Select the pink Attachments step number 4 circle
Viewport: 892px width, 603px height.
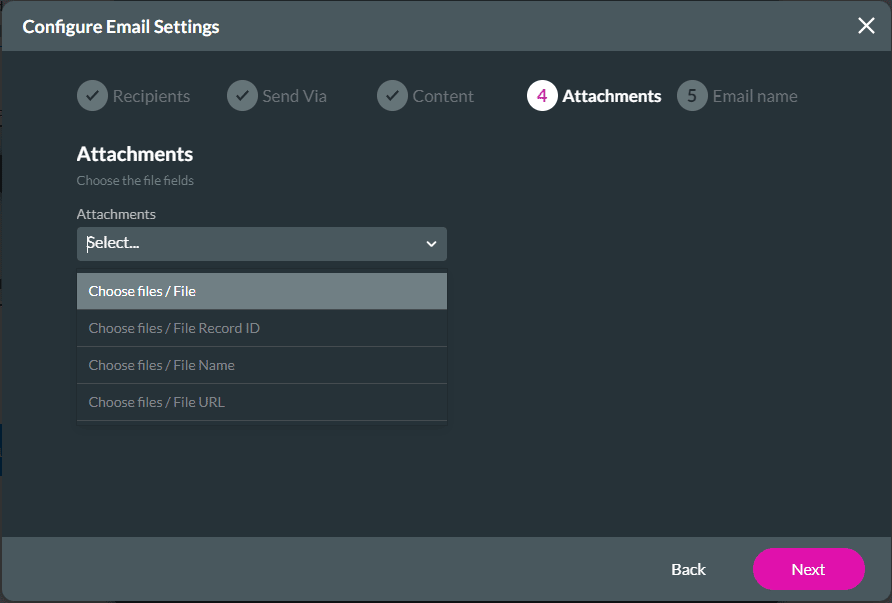(541, 96)
